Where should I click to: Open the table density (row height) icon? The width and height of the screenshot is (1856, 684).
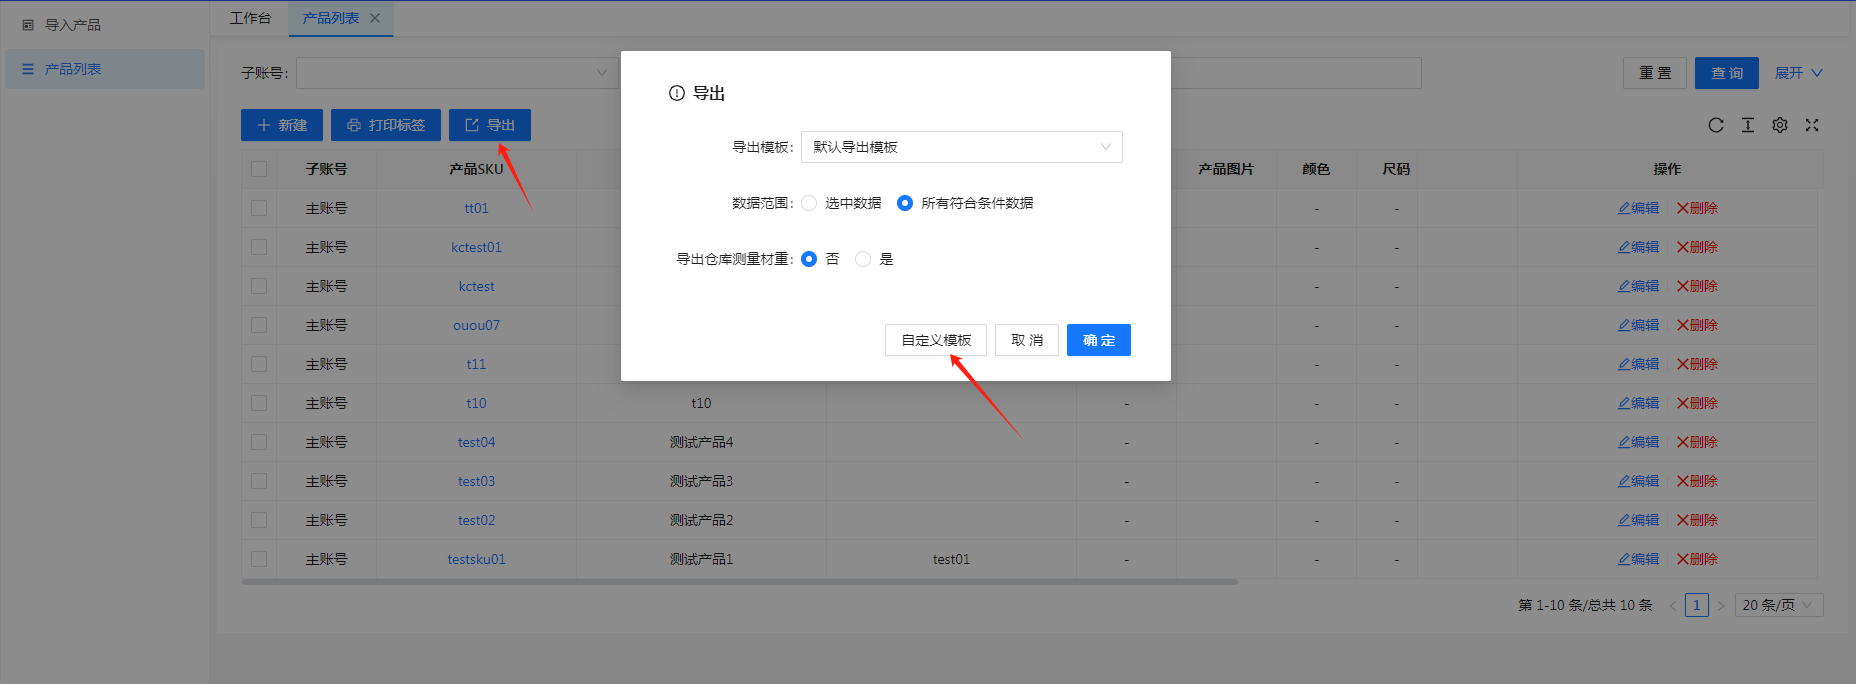[x=1748, y=125]
